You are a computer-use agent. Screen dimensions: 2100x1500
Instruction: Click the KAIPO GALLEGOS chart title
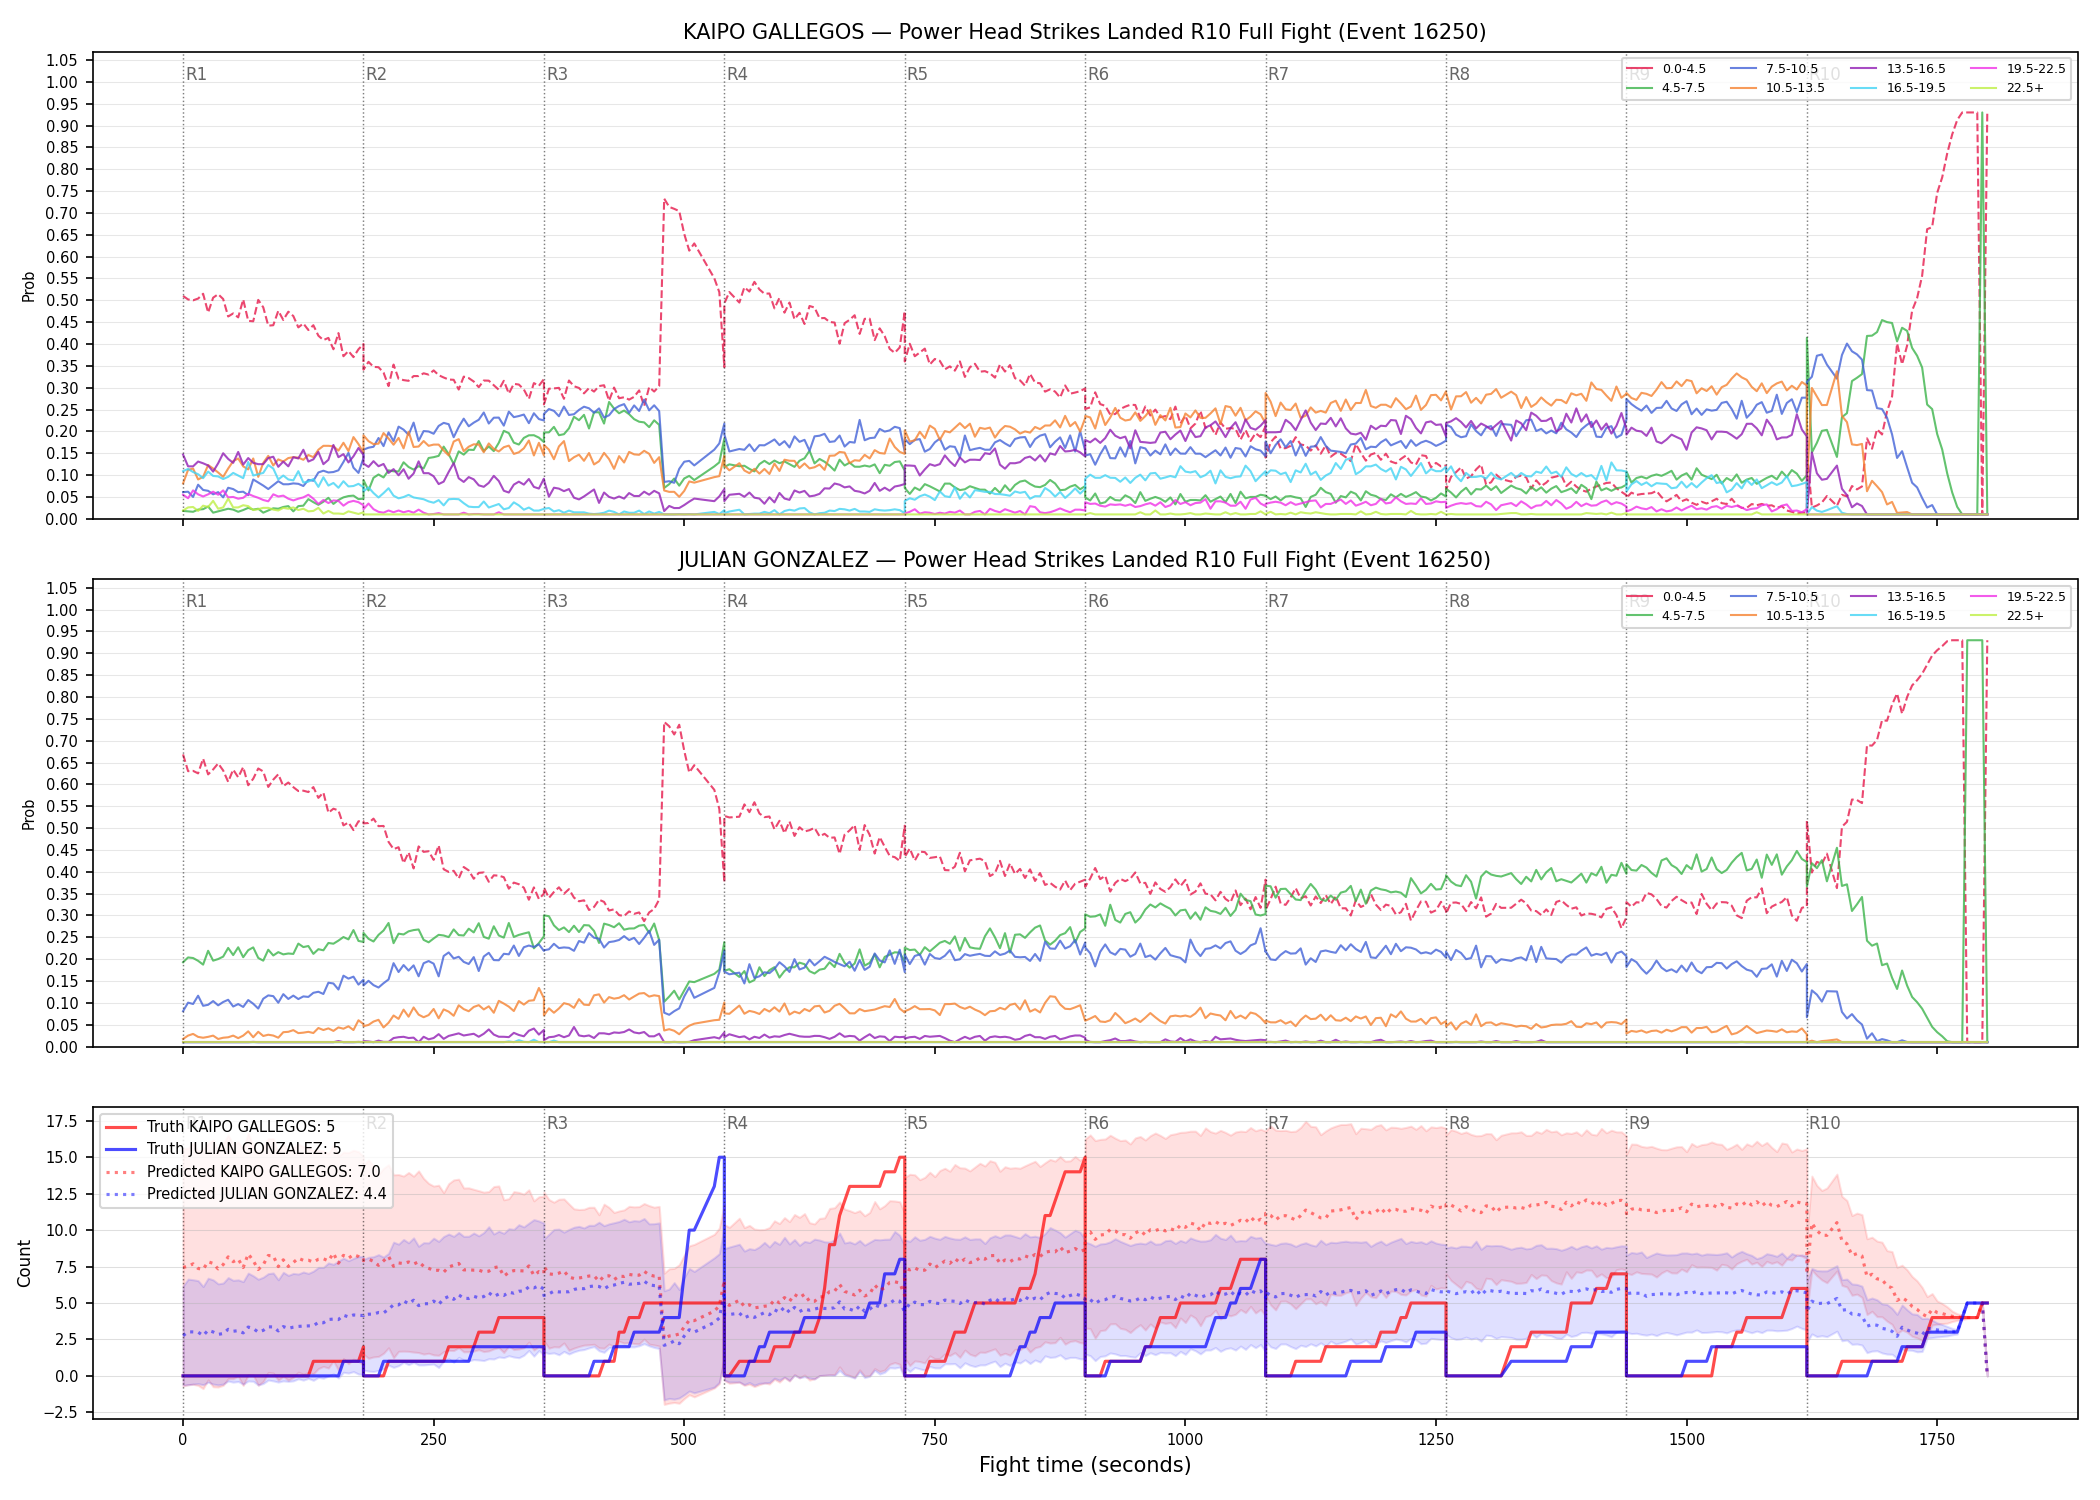click(x=1084, y=32)
